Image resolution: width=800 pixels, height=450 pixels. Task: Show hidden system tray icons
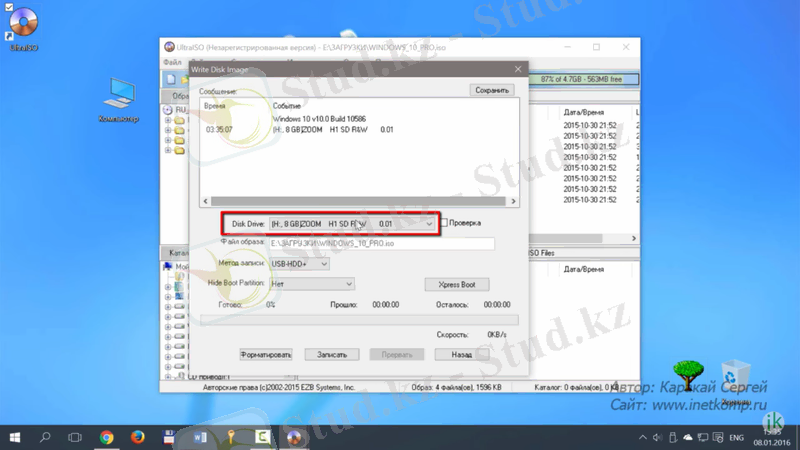[x=642, y=437]
